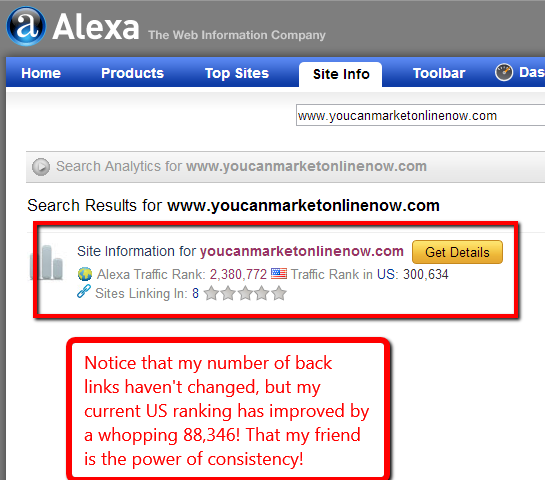Click the US flag icon

click(x=279, y=274)
